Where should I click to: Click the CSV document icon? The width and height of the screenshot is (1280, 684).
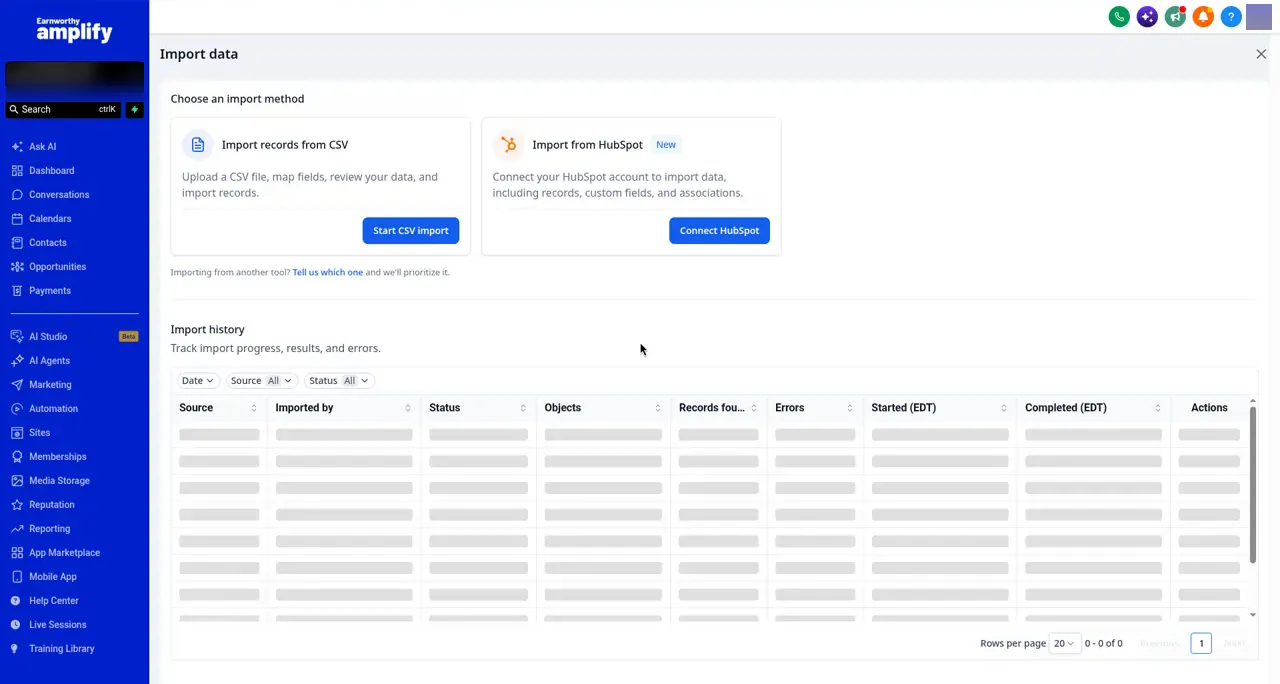pyautogui.click(x=198, y=145)
